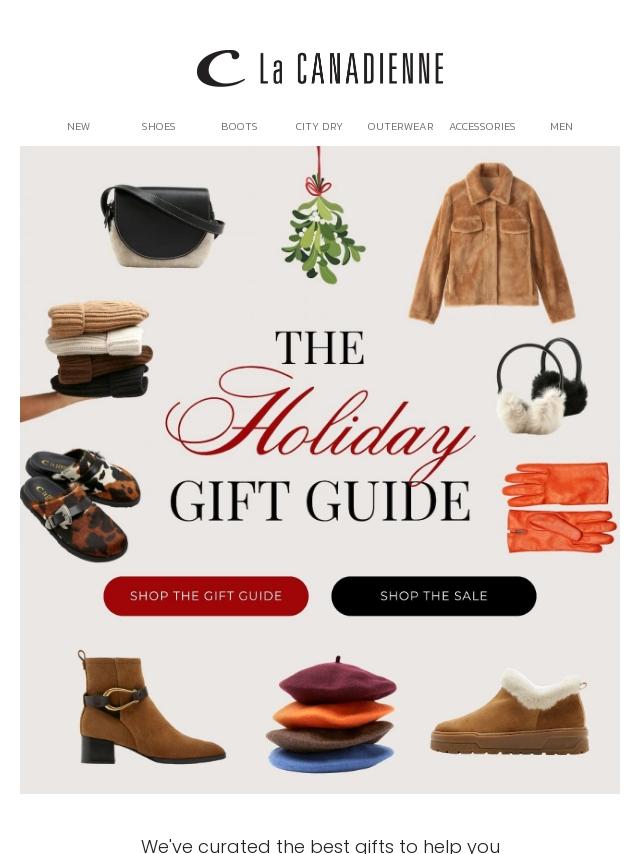The width and height of the screenshot is (640, 854).
Task: Browse the ACCESSORIES category
Action: (x=482, y=126)
